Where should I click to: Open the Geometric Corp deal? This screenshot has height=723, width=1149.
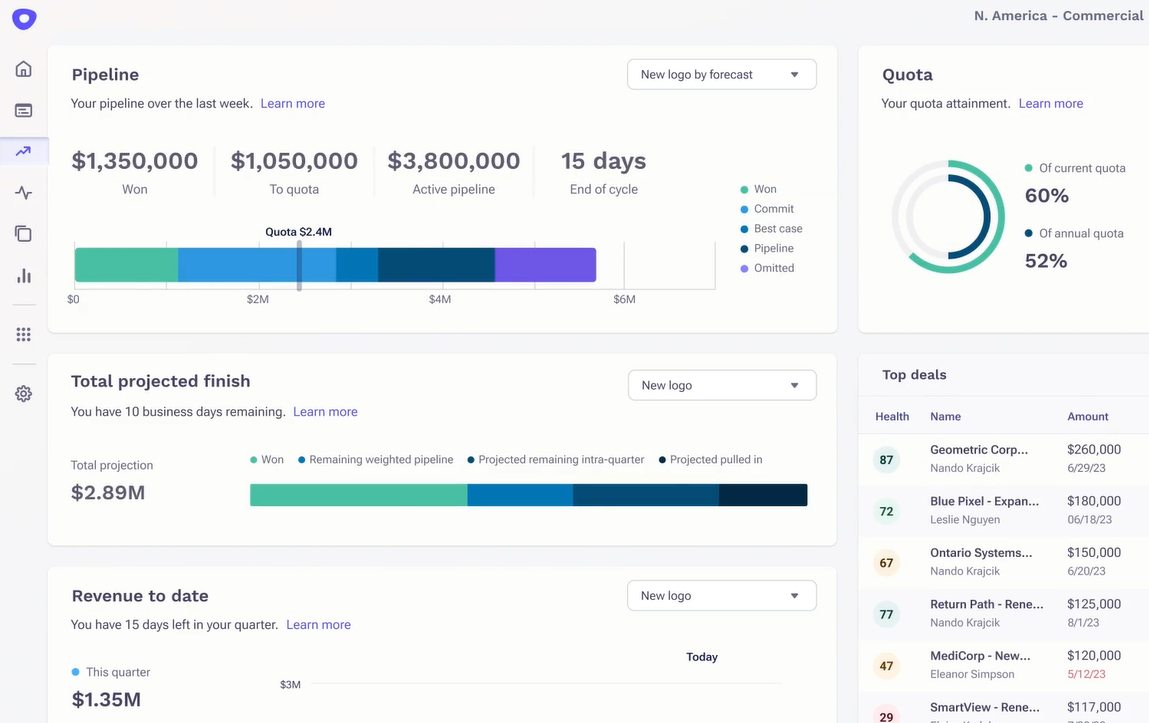coord(979,450)
